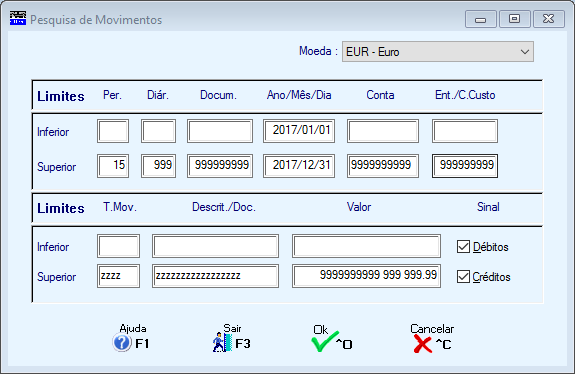Close the Pesquisa de Movimentos window

[x=549, y=19]
